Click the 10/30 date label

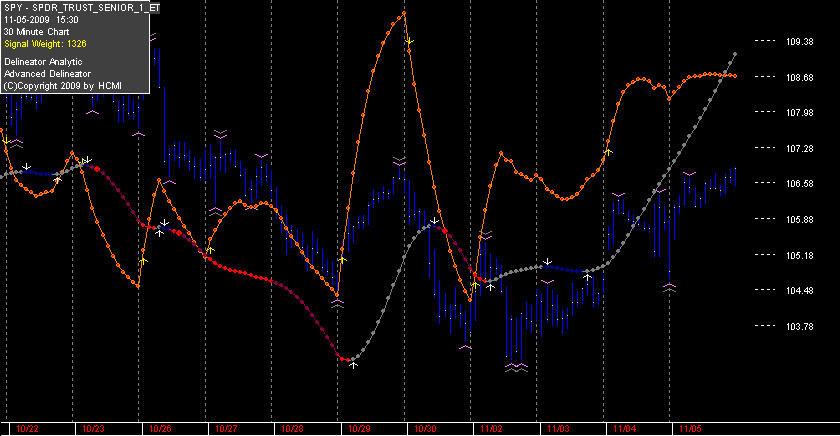click(425, 429)
